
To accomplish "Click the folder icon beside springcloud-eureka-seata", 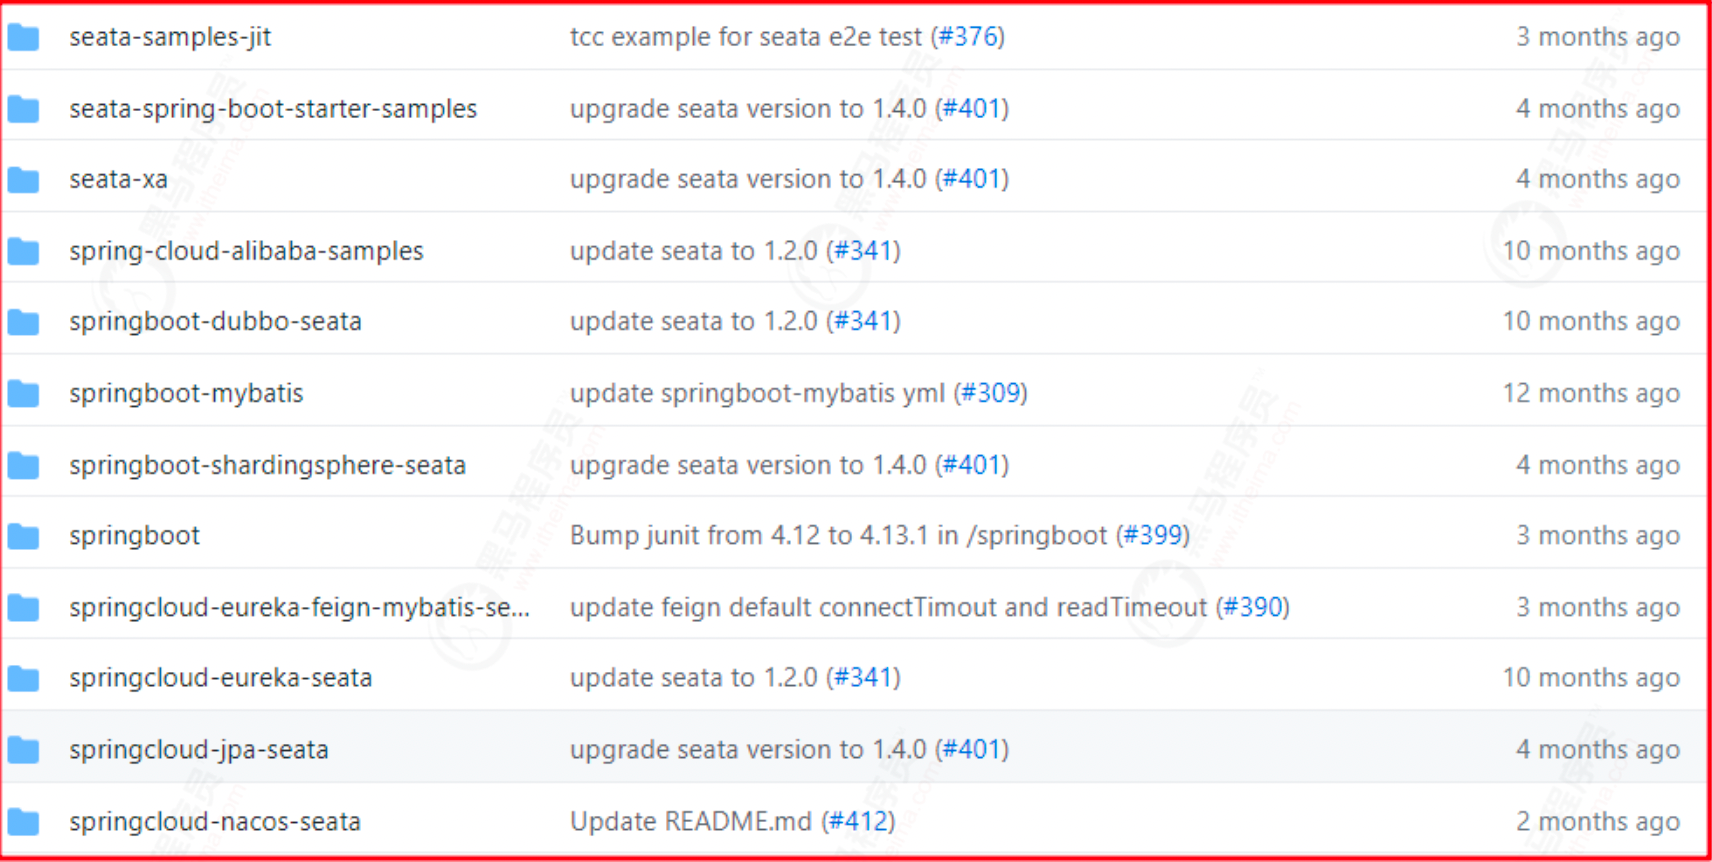I will [x=23, y=679].
